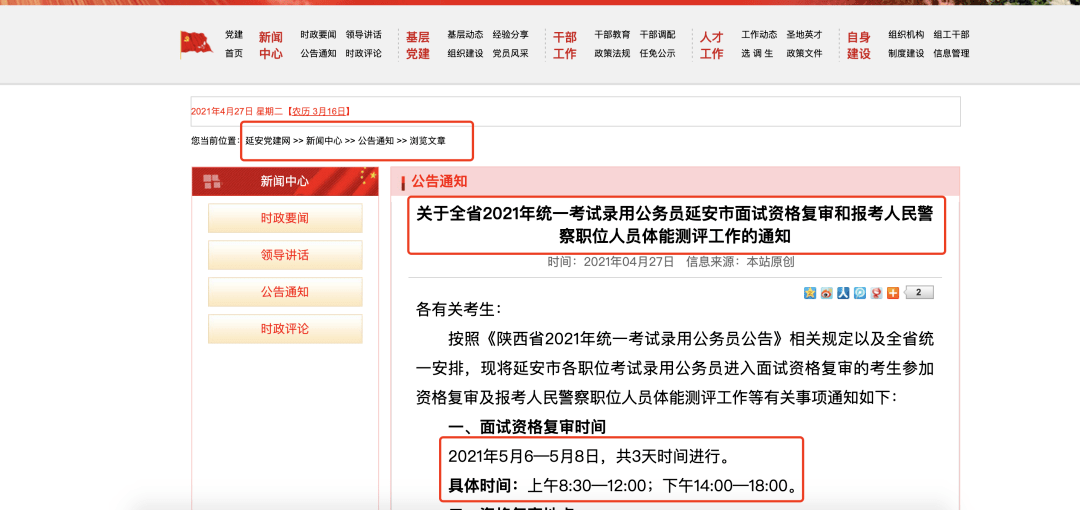The image size is (1080, 510).
Task: Open 工作动态 link
Action: (x=759, y=34)
